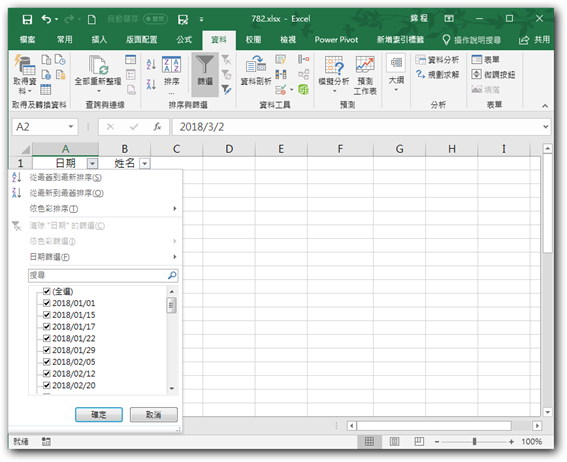
Task: Open the 日期 column filter dropdown
Action: [x=92, y=164]
